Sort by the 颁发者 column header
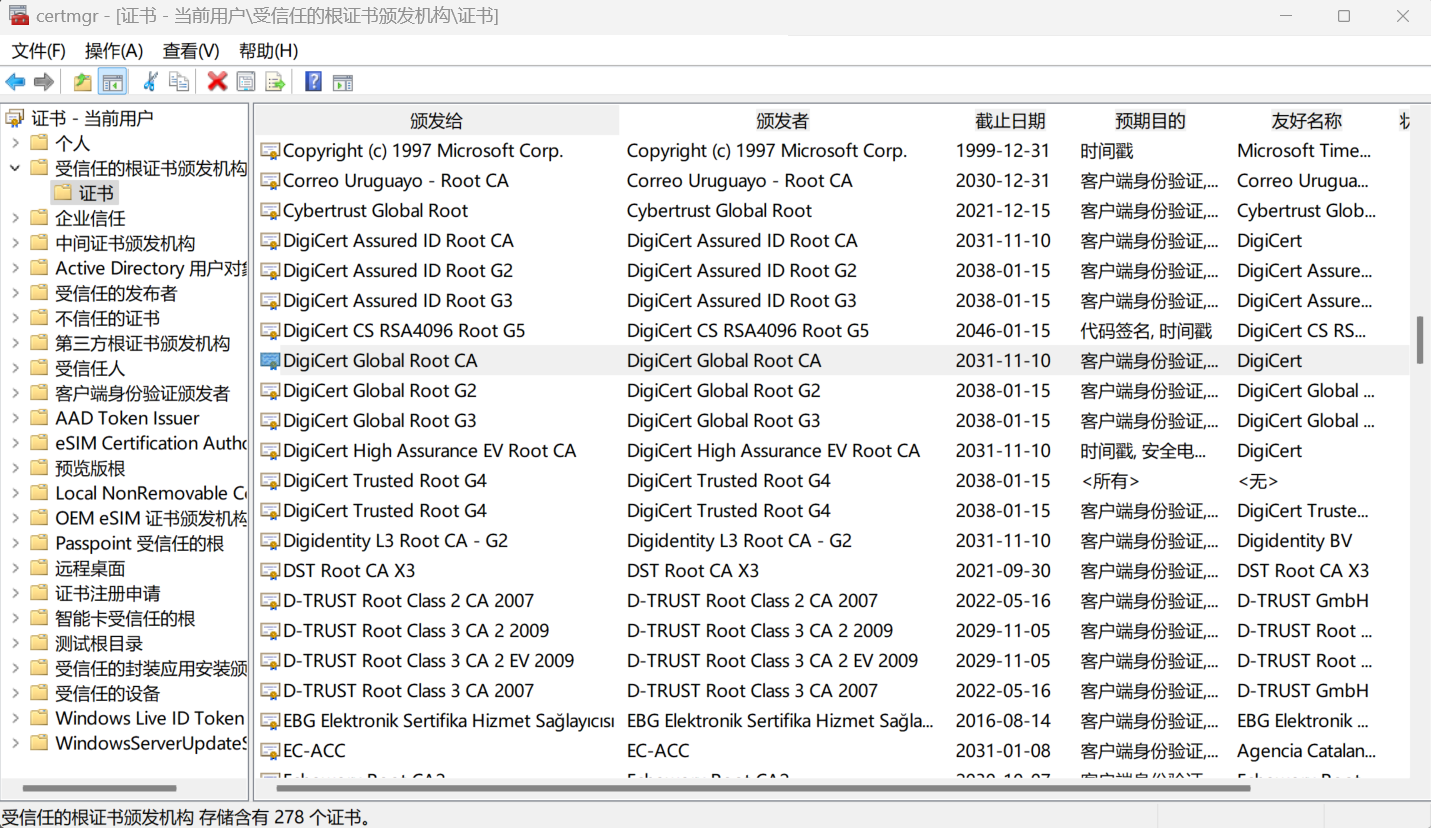 [x=782, y=121]
